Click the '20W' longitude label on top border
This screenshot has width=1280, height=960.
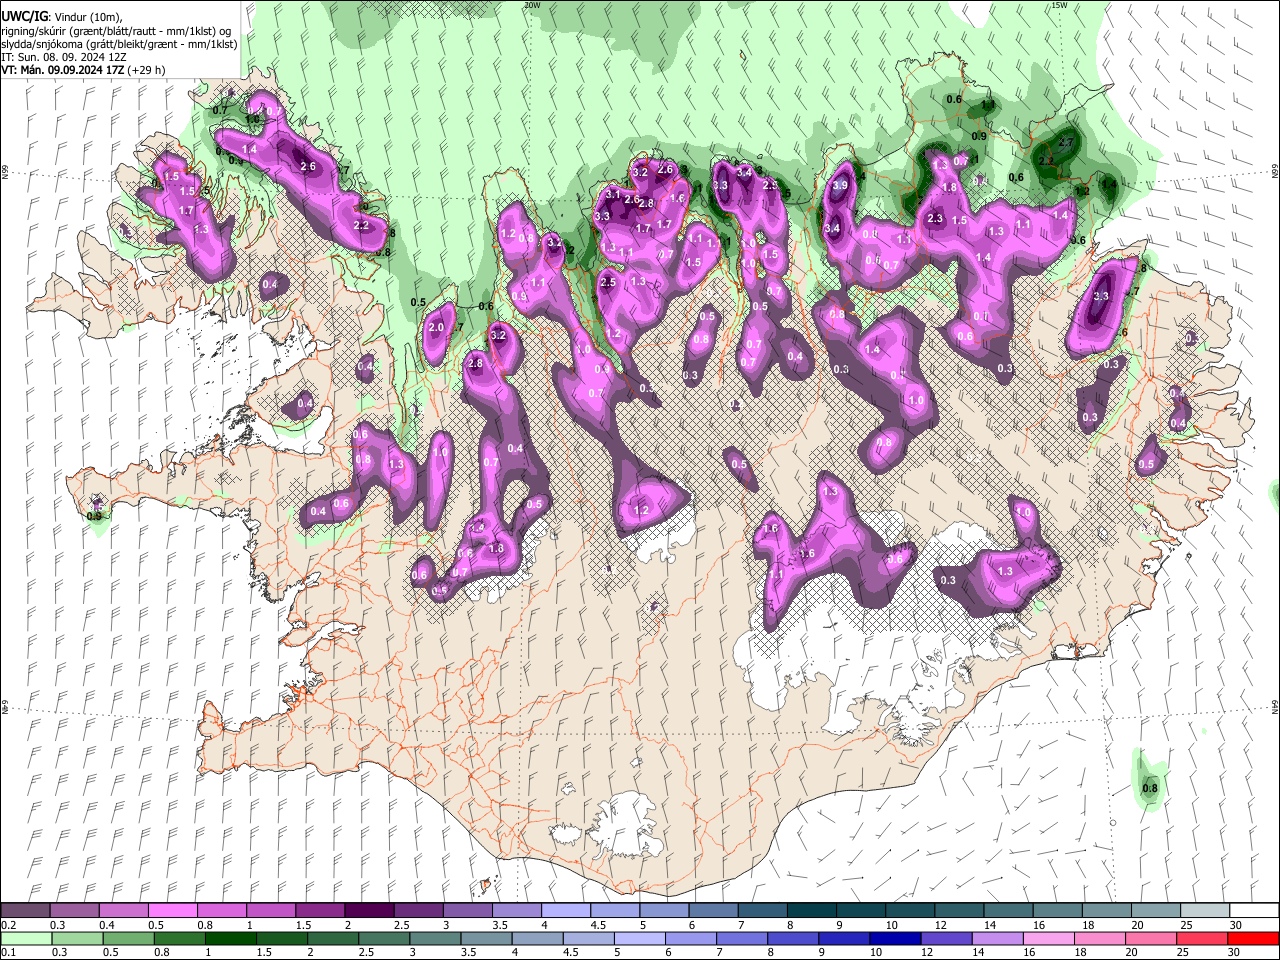(x=532, y=5)
